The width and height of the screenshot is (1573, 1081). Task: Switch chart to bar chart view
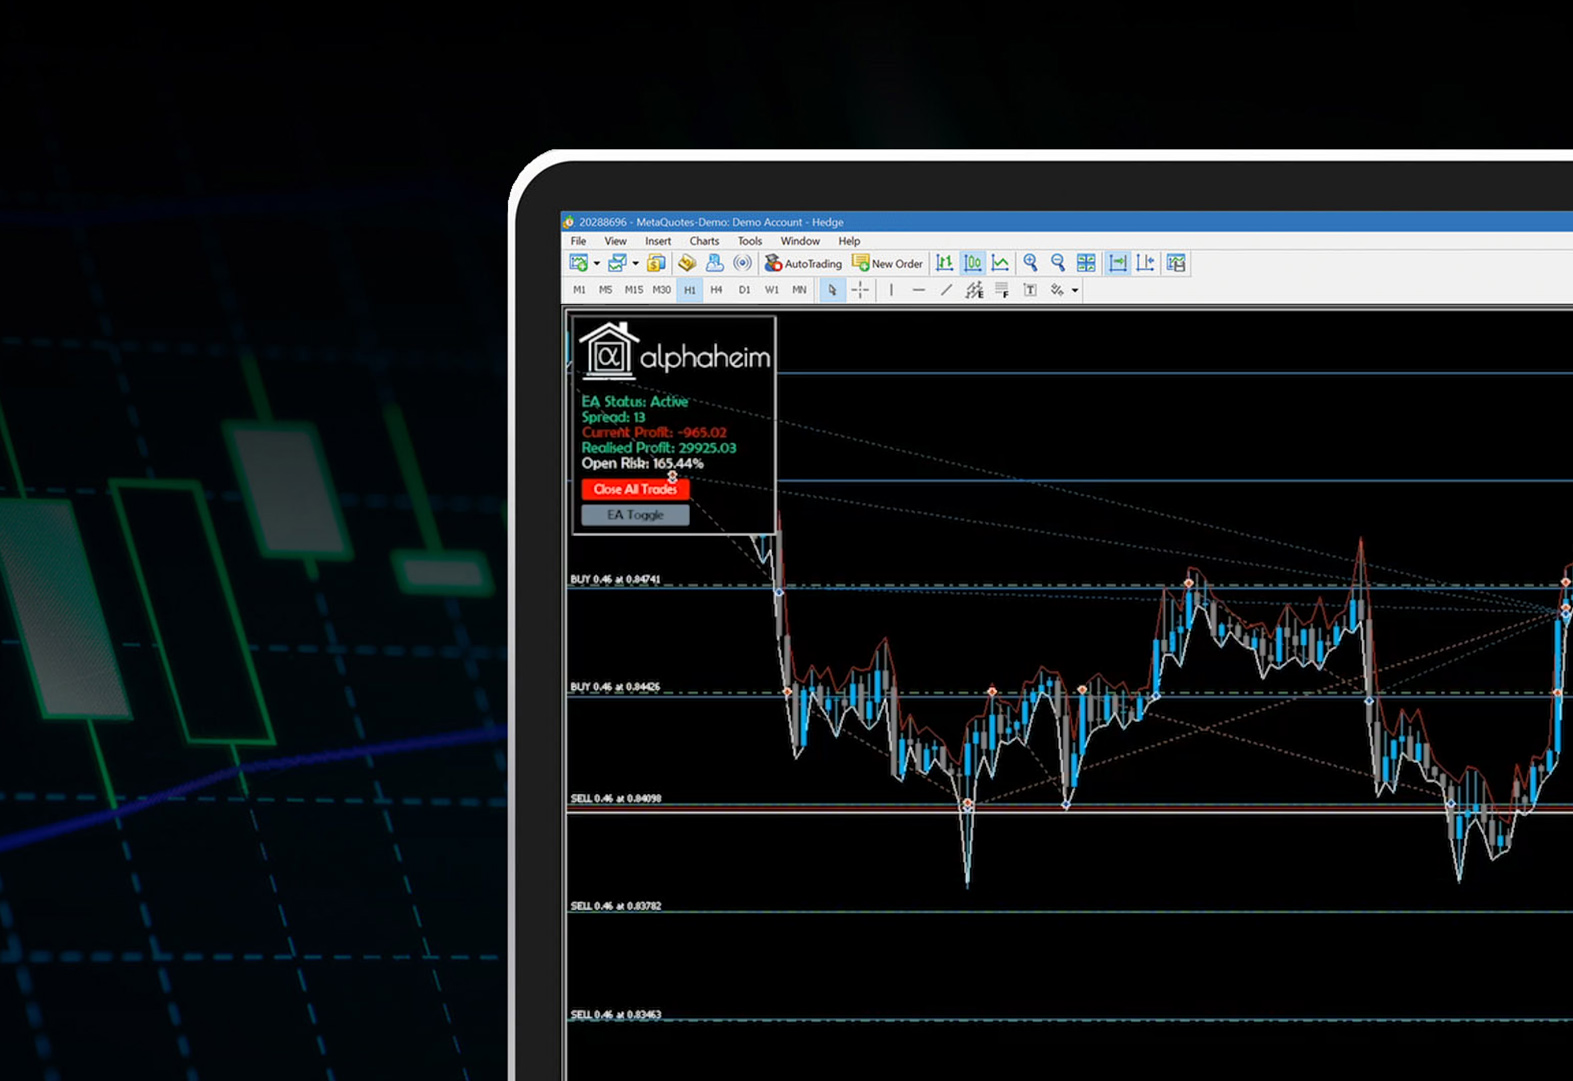(944, 263)
